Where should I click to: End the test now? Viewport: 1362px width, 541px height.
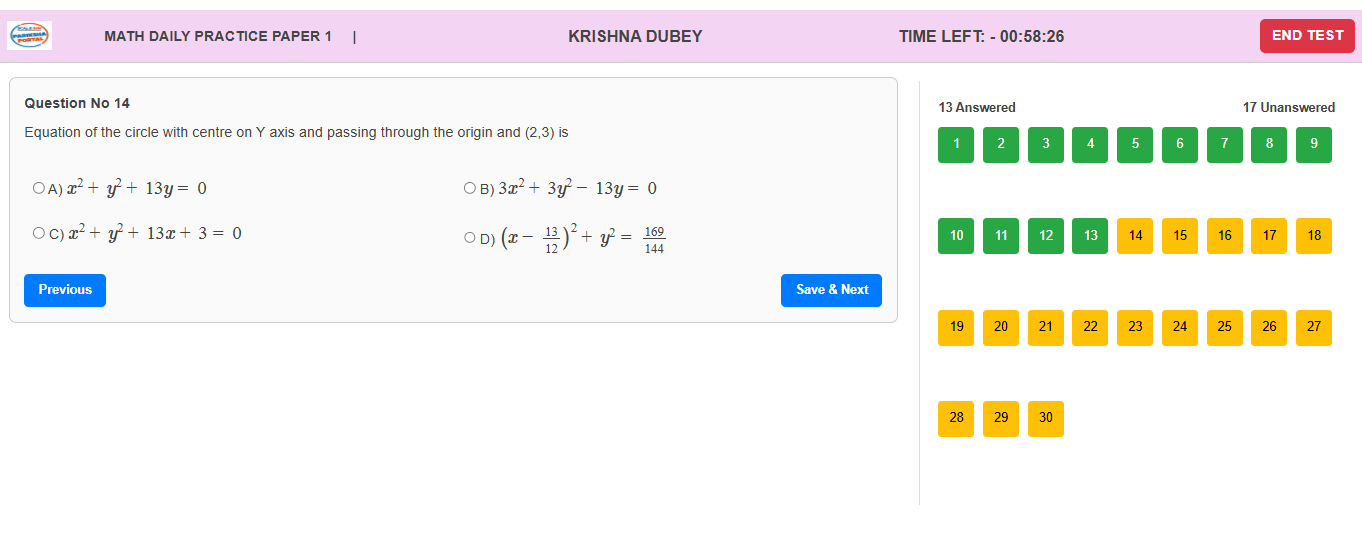click(x=1307, y=36)
